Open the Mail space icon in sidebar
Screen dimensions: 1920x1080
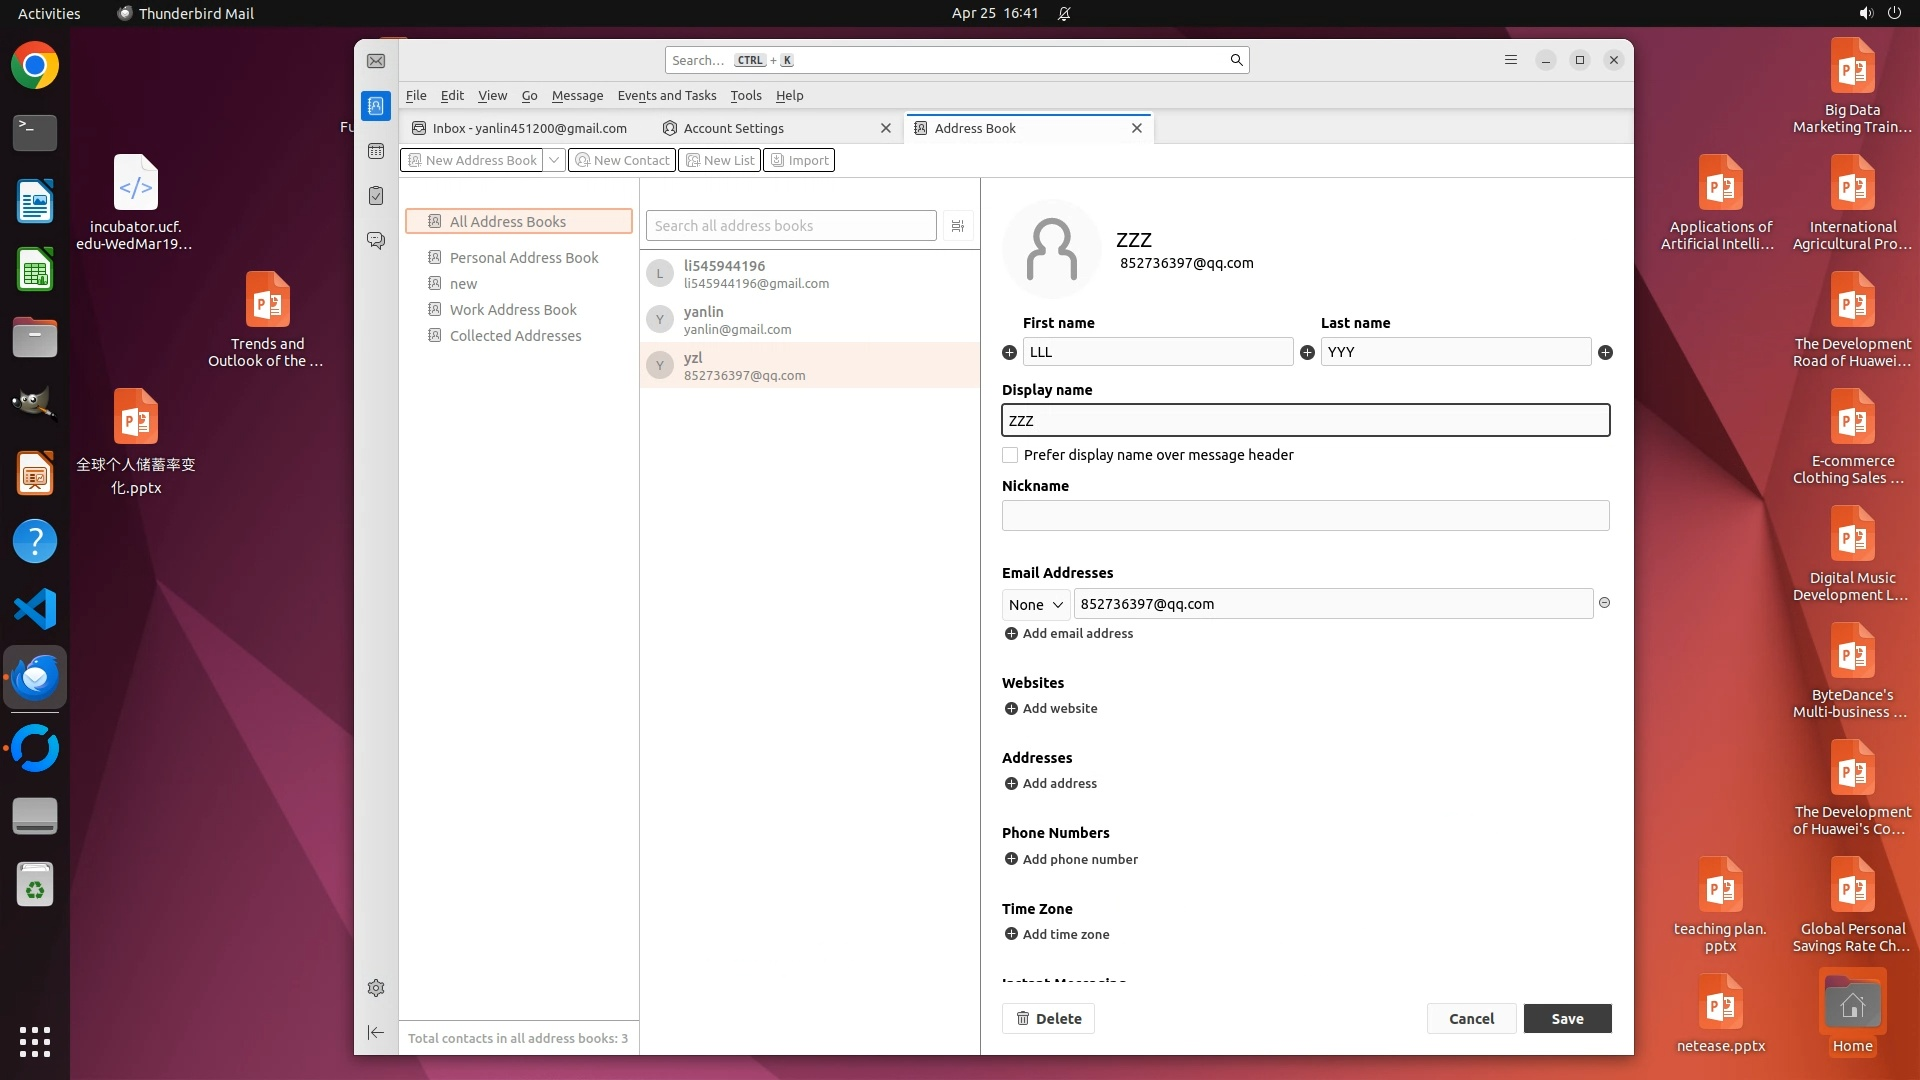click(376, 61)
